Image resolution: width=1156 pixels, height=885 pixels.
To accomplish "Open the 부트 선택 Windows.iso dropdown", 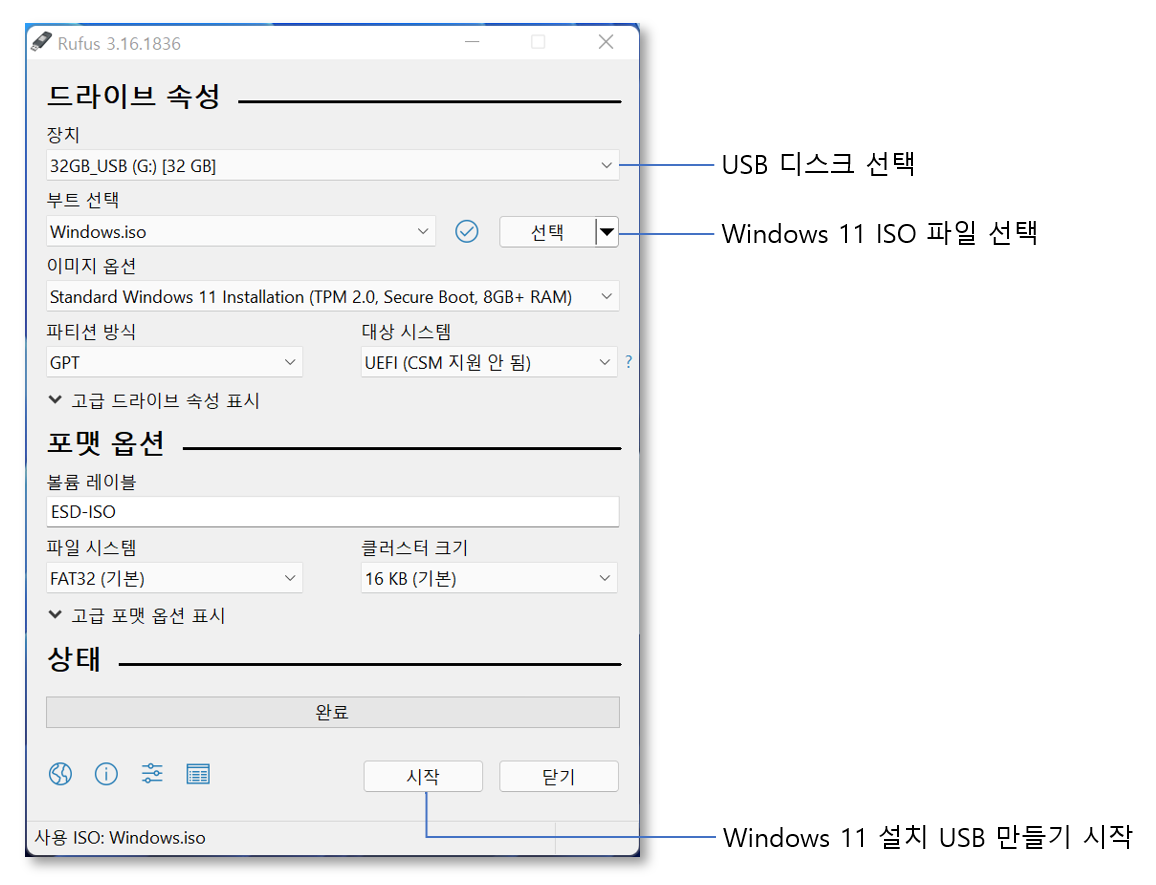I will 240,231.
